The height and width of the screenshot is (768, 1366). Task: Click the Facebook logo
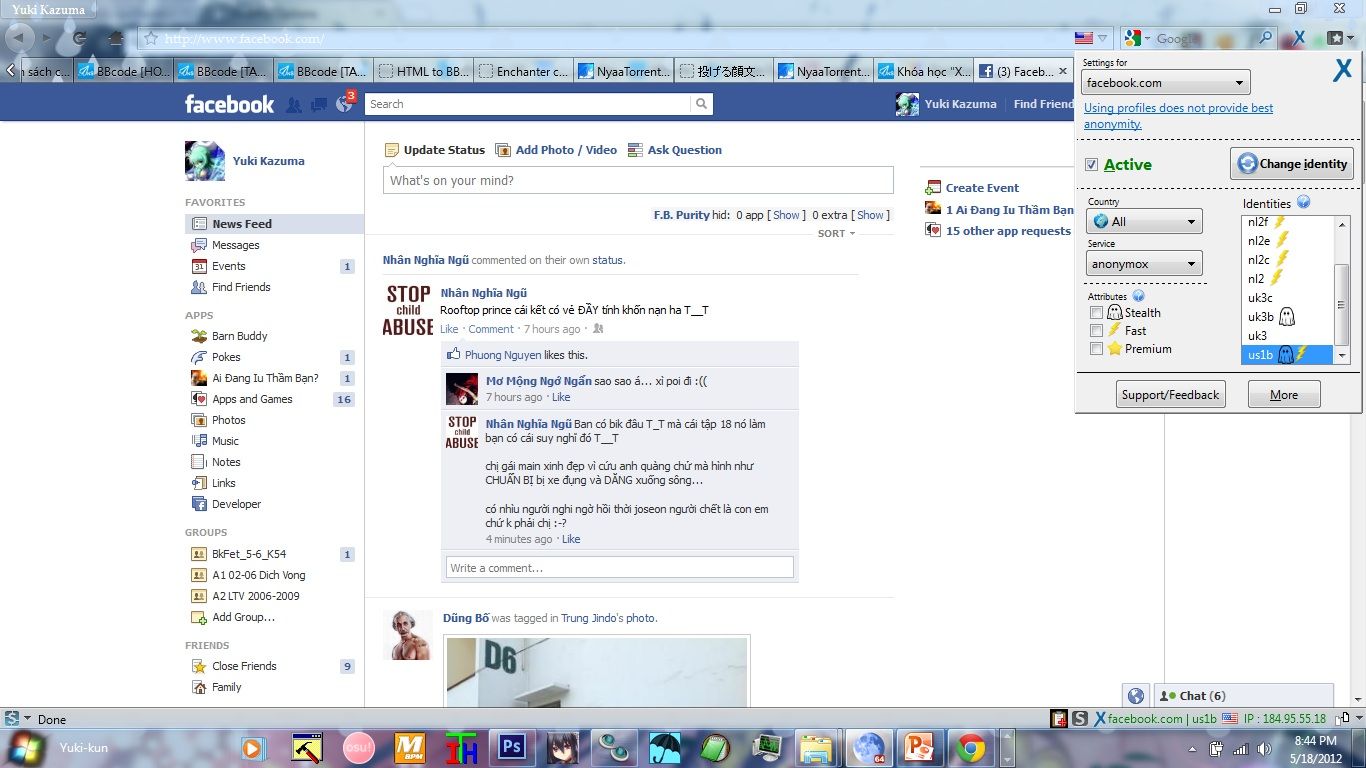(229, 104)
